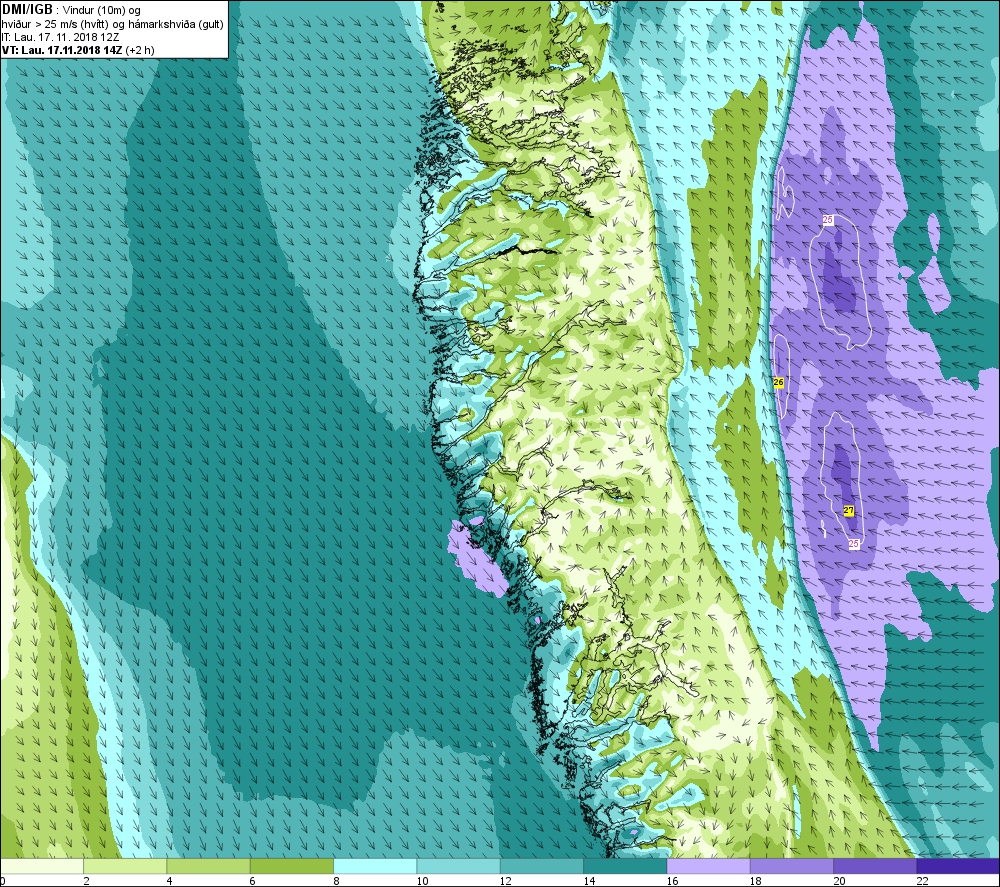Click the 'VT: Lau. 17.11.2018 14Z (+2 h)' line

tap(78, 50)
